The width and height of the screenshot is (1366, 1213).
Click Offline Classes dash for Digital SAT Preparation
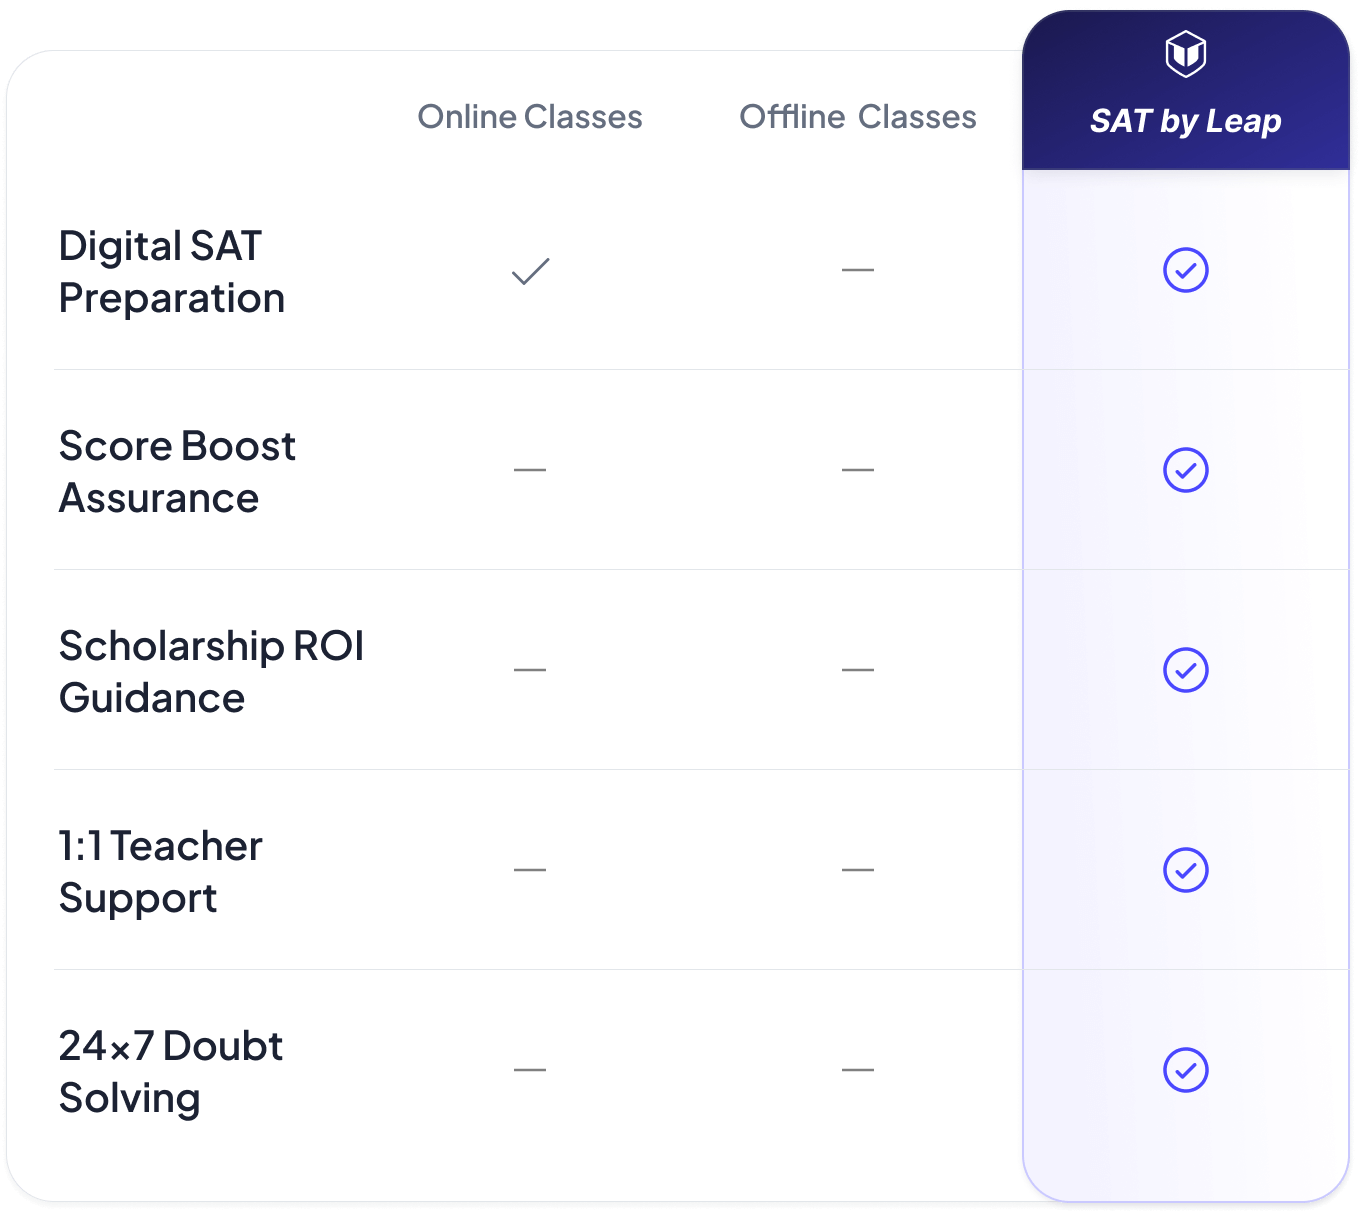[x=858, y=270]
